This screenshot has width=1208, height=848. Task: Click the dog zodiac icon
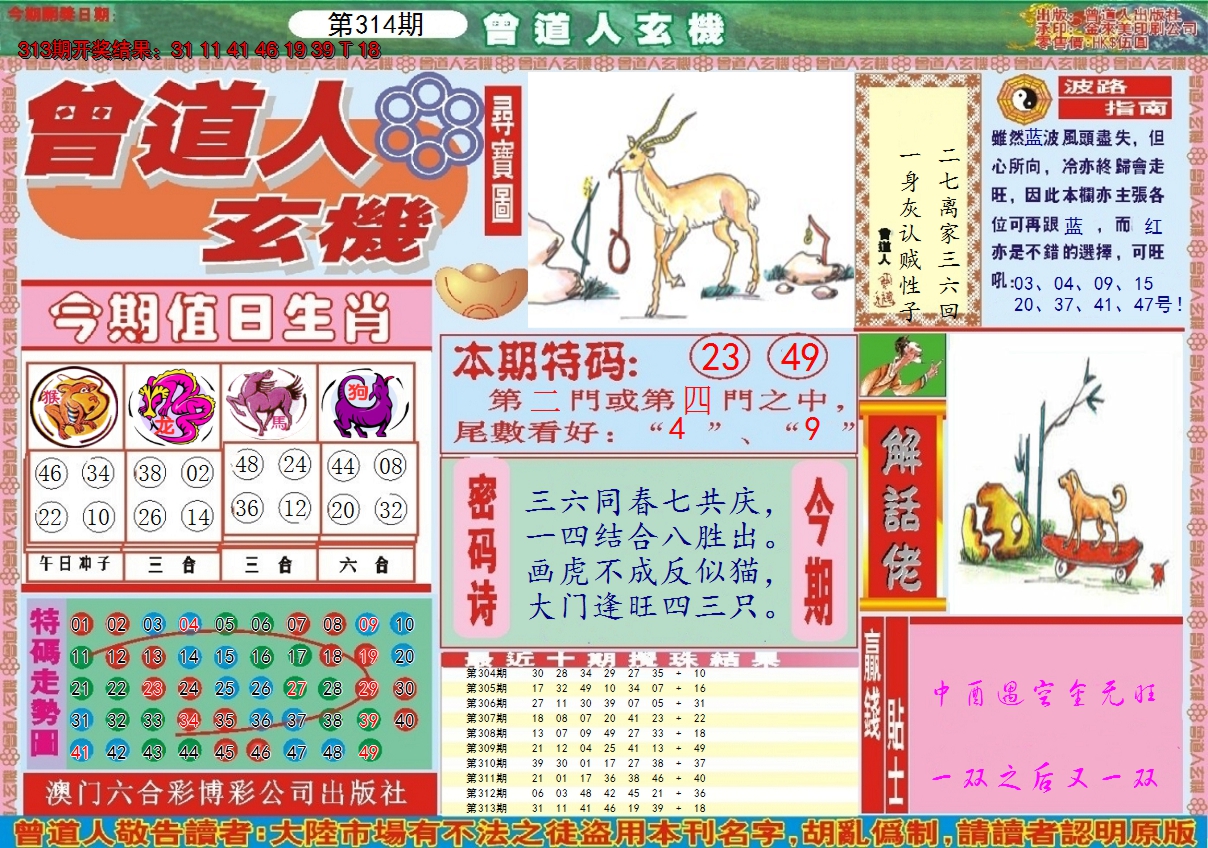pos(365,403)
